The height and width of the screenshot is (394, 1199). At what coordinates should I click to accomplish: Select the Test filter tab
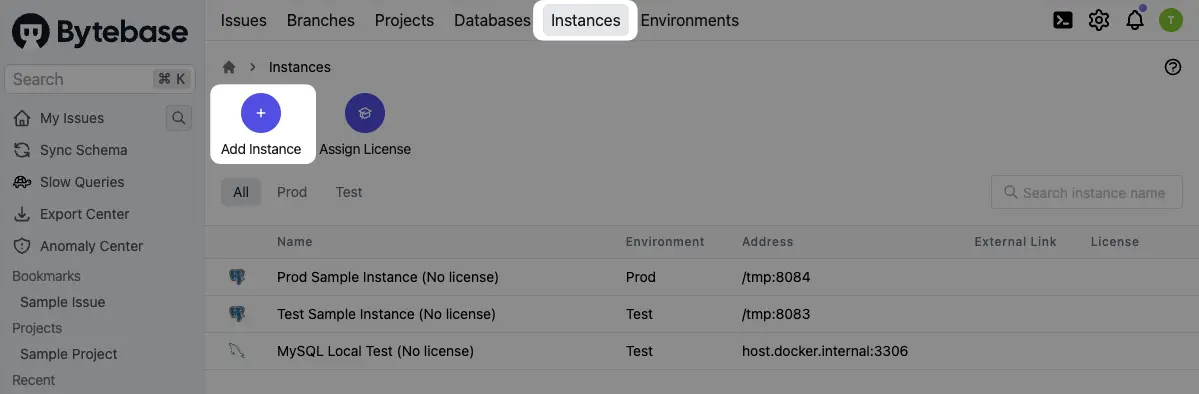[x=349, y=192]
